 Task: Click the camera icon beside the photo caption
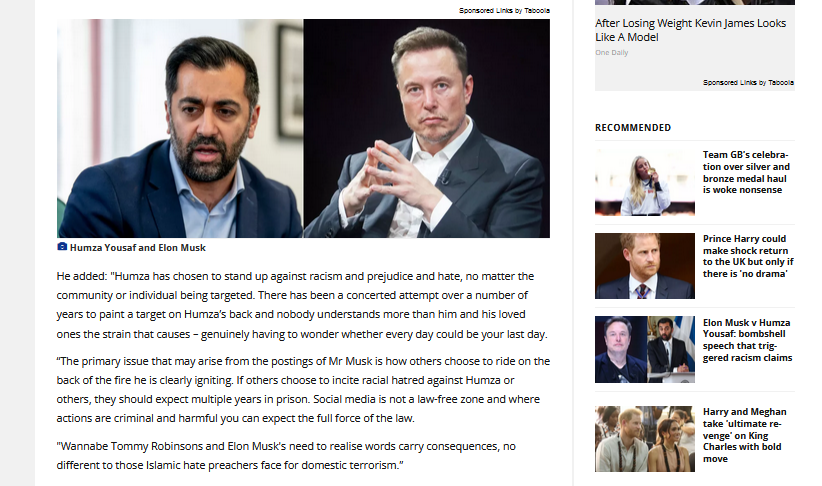click(62, 247)
